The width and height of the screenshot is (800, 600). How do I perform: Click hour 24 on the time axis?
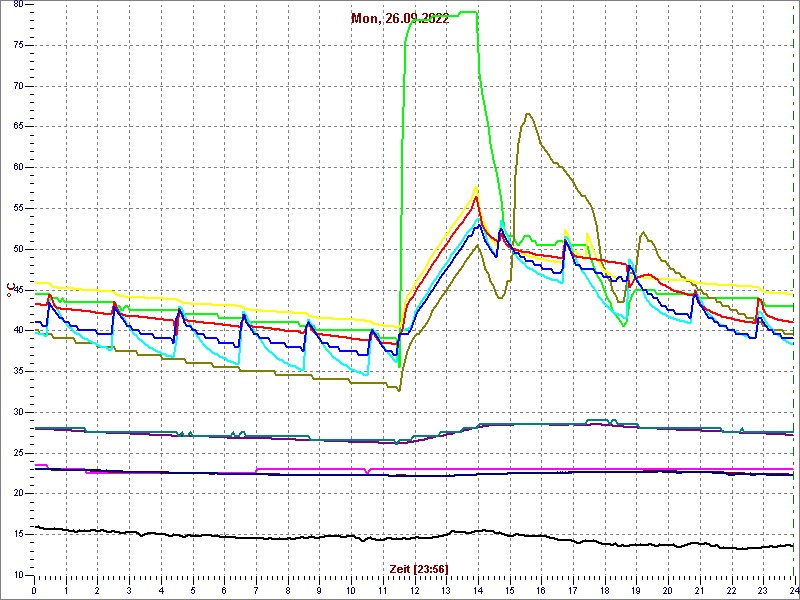[792, 590]
